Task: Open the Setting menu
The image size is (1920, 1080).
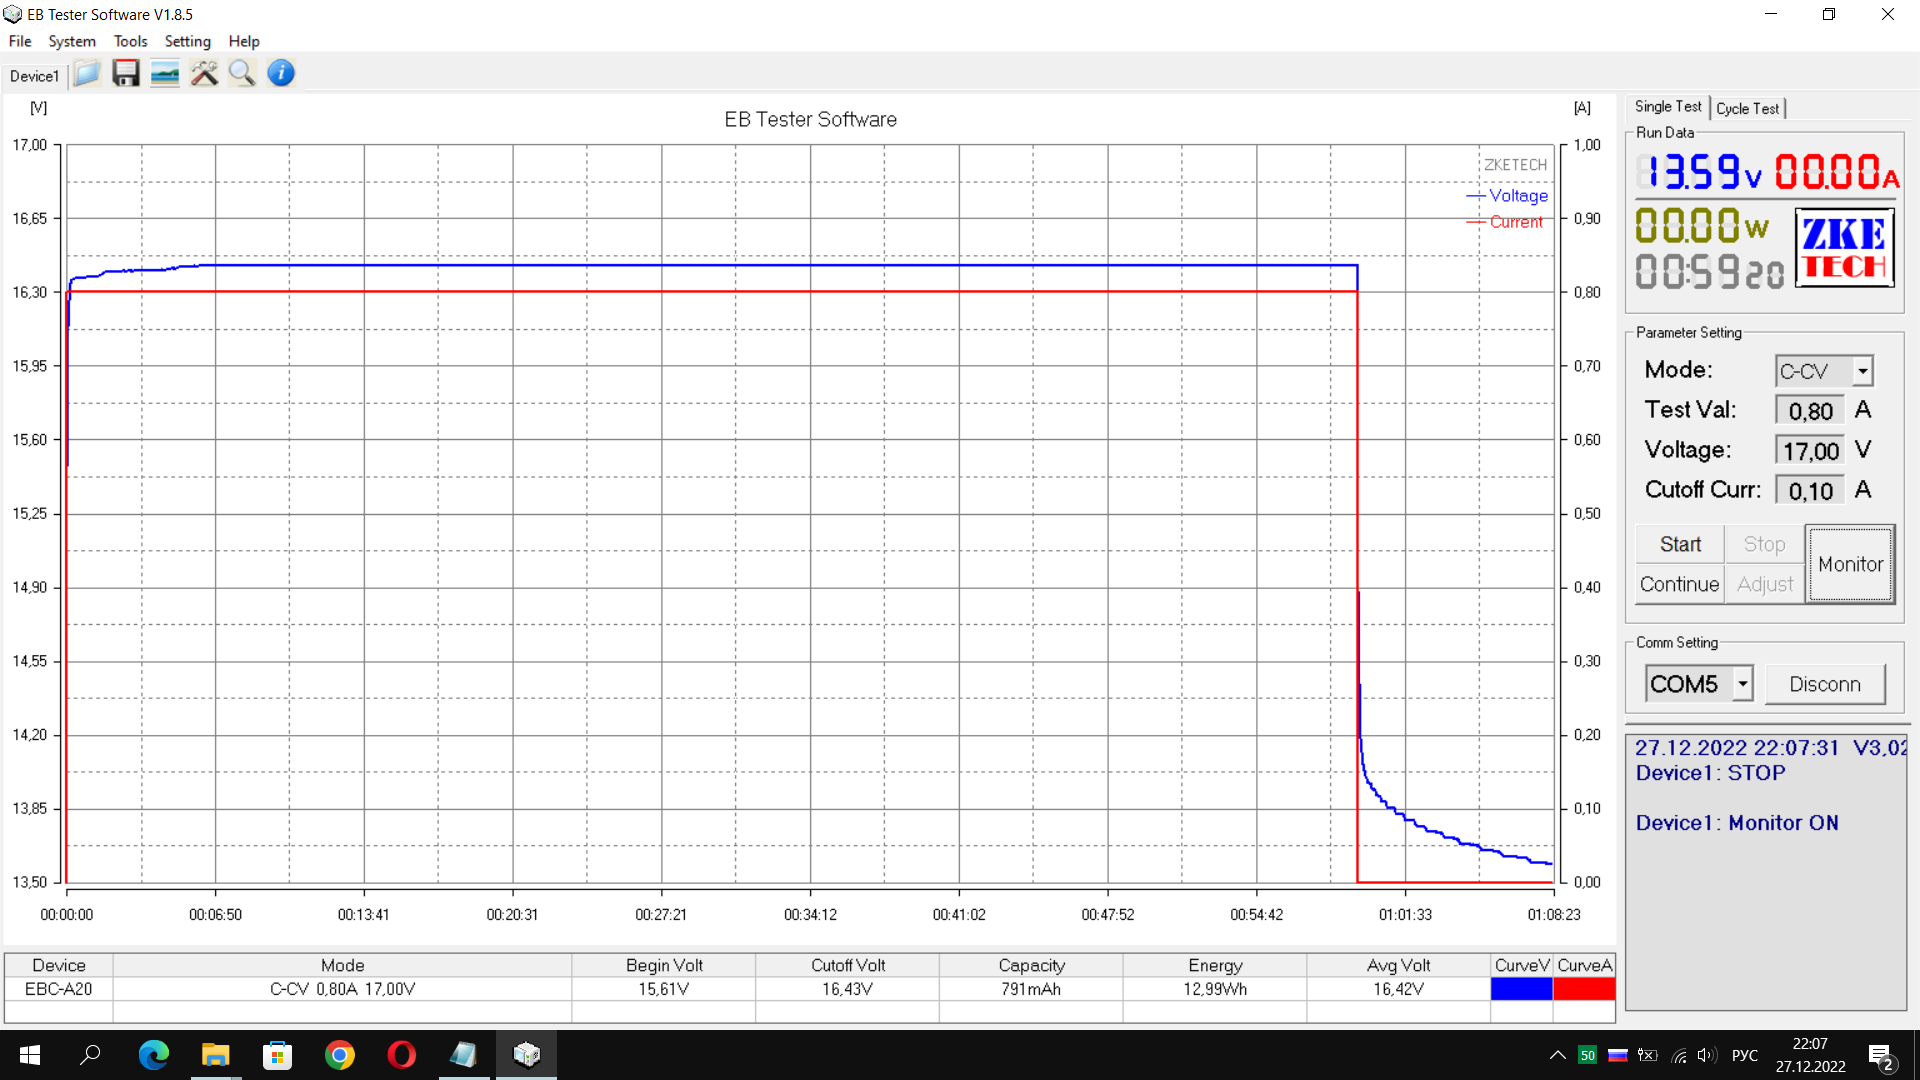Action: (187, 41)
